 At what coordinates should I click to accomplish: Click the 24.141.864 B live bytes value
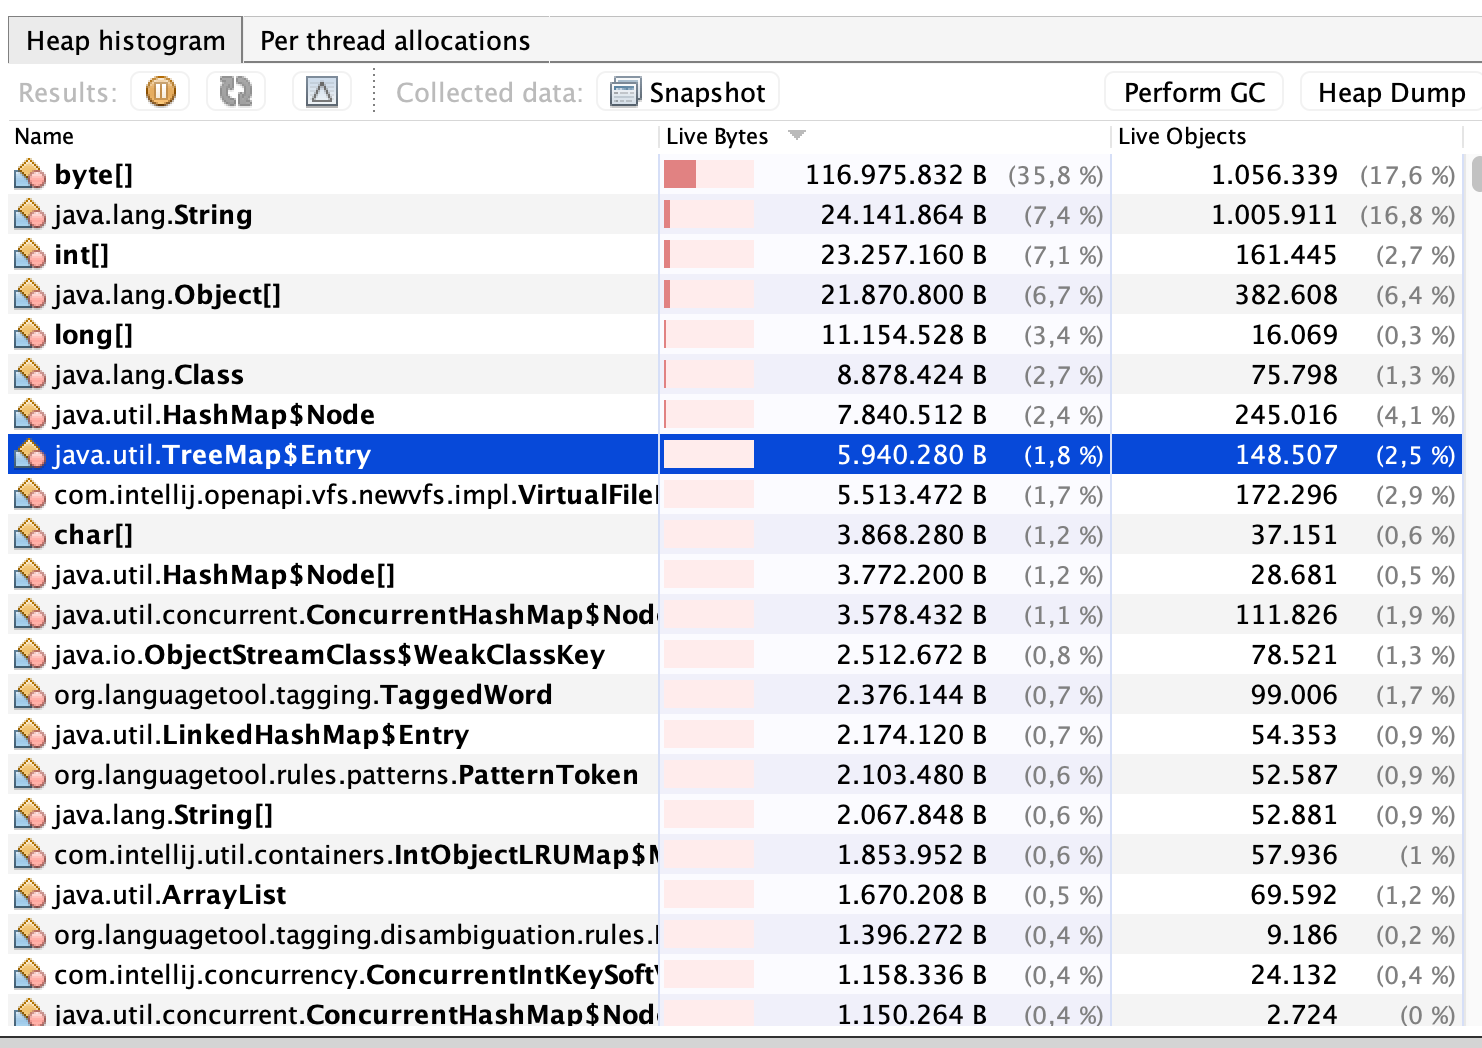coord(904,215)
